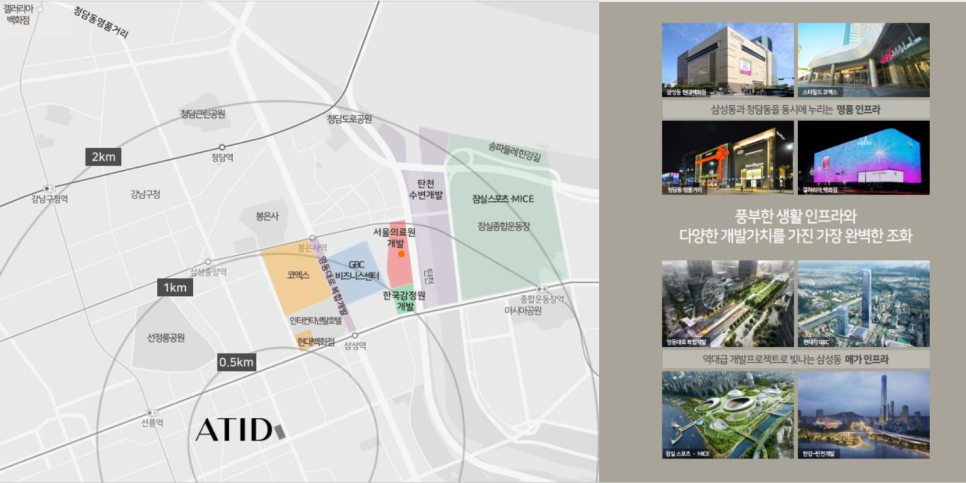Click the 갤러리아 백화점 map marker circle
This screenshot has width=966, height=483.
tap(41, 10)
